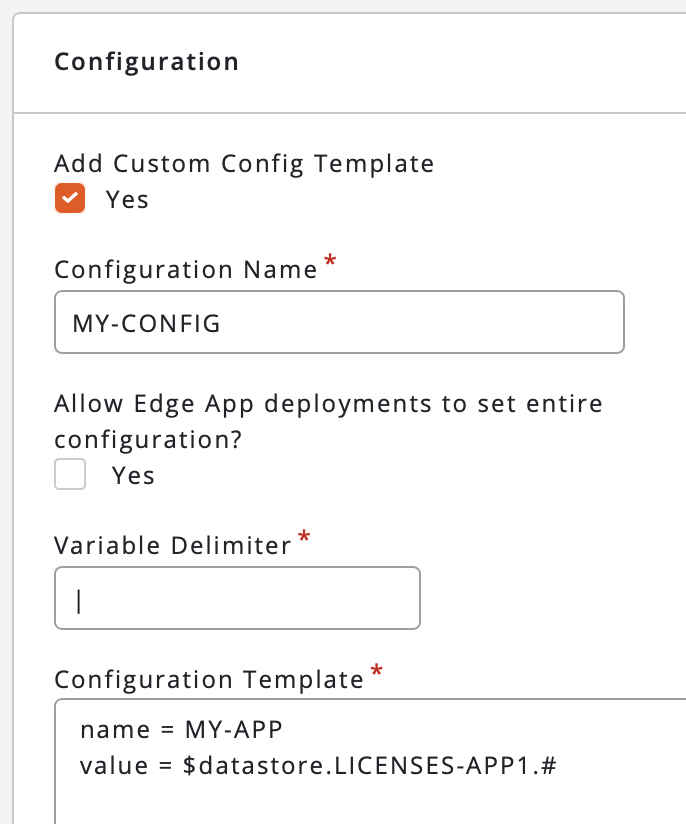The width and height of the screenshot is (686, 824).
Task: Click the red asterisk next to Variable Delimiter
Action: 304,539
